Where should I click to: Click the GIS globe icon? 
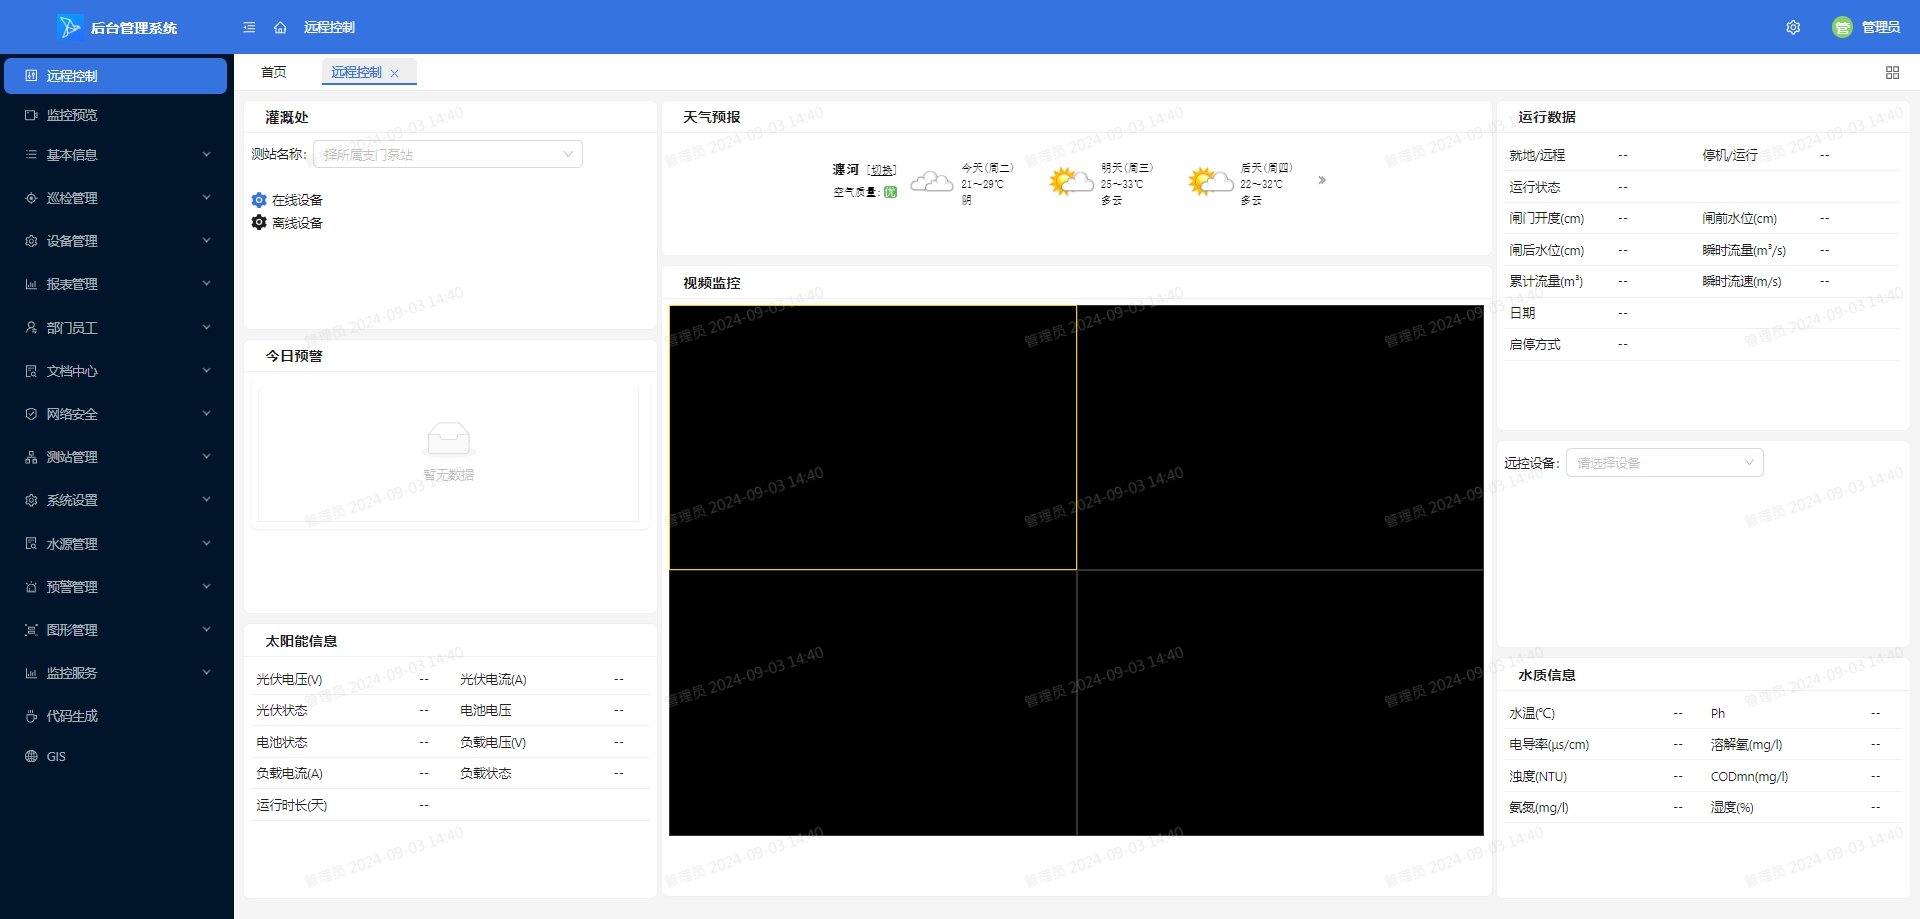pos(31,756)
